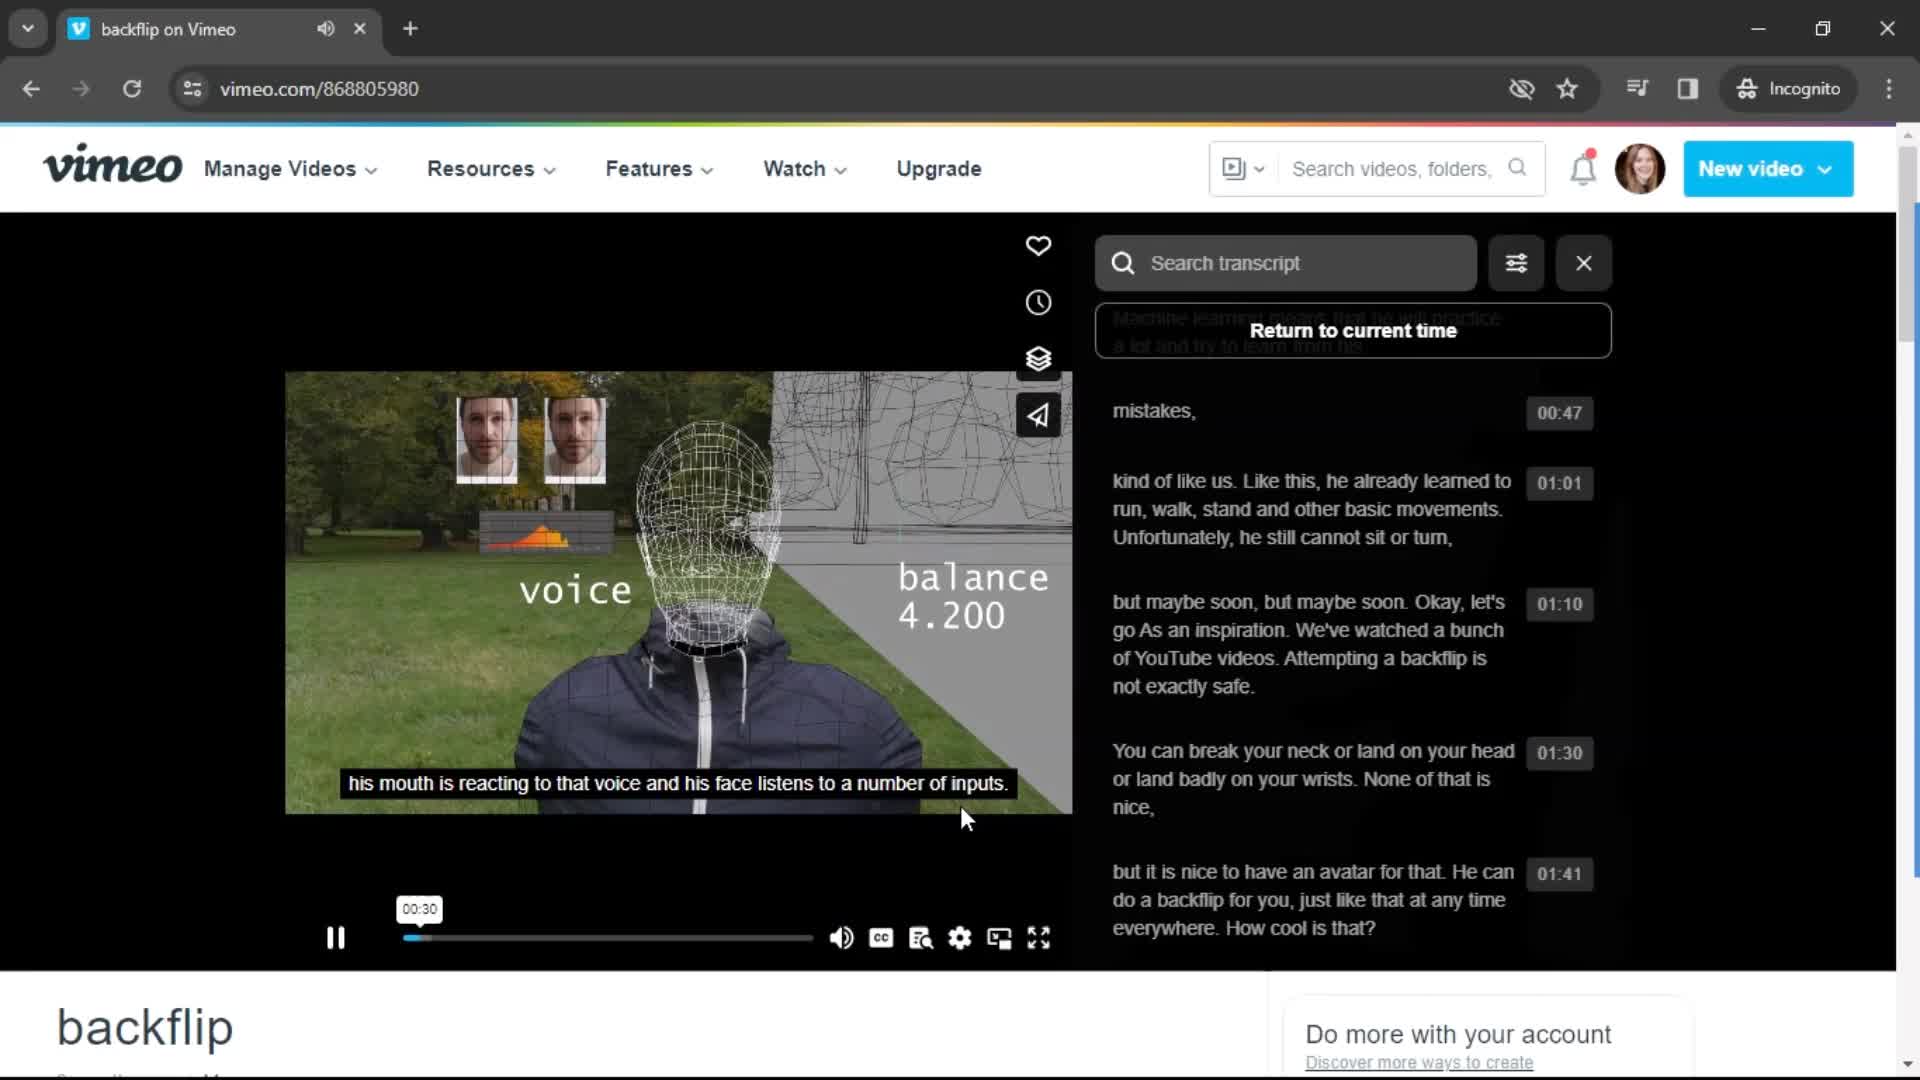The height and width of the screenshot is (1080, 1920).
Task: Click the history/clock icon on the right sidebar
Action: [x=1039, y=302]
